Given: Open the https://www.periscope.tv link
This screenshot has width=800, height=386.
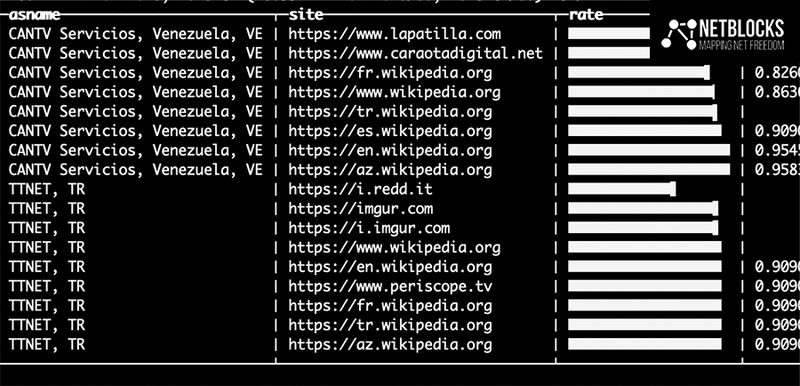Looking at the screenshot, I should click(x=390, y=286).
